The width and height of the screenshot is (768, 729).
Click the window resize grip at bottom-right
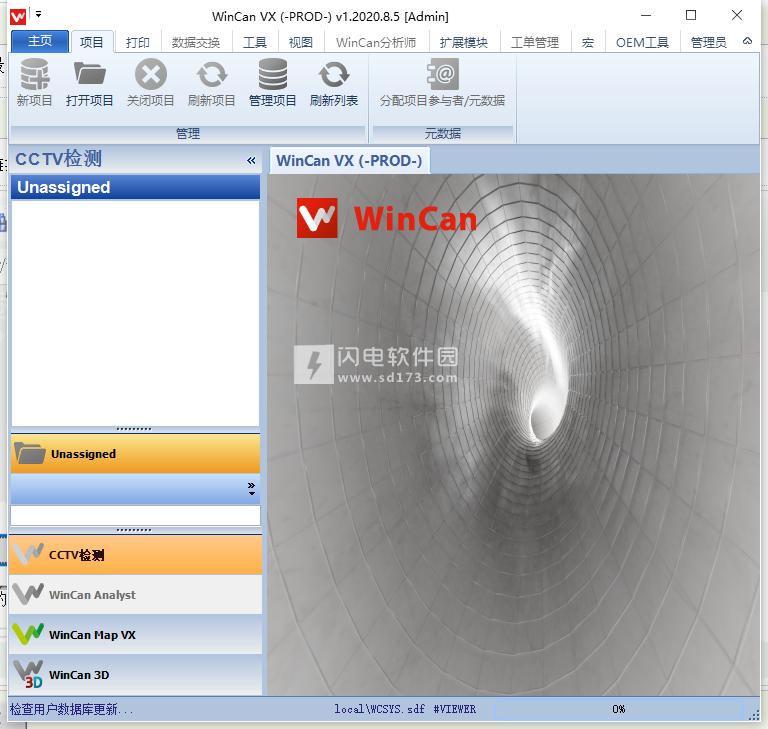click(754, 715)
